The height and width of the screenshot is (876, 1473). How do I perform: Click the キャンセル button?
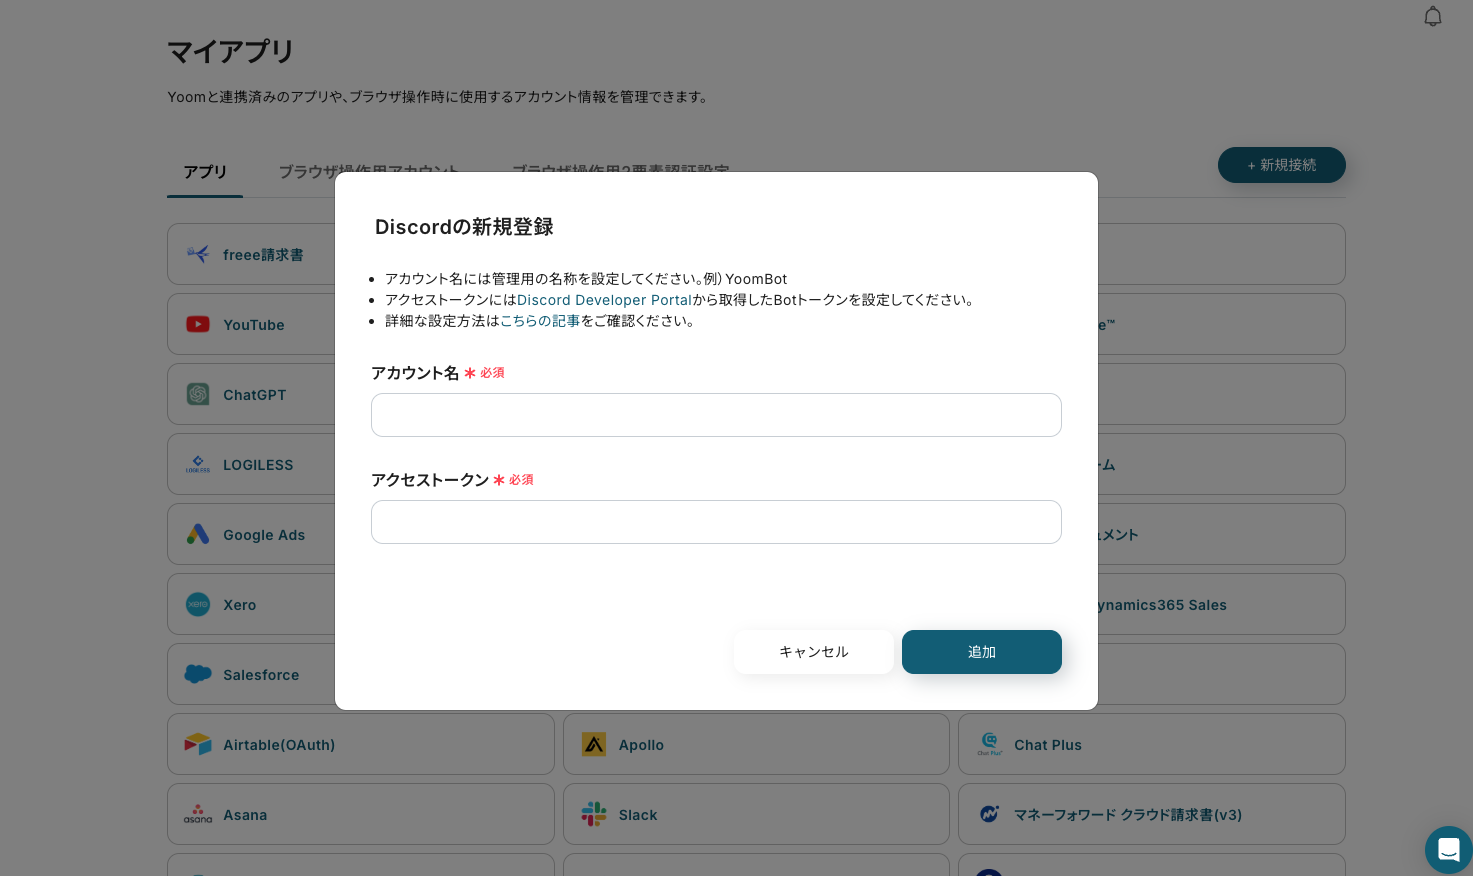(x=814, y=652)
